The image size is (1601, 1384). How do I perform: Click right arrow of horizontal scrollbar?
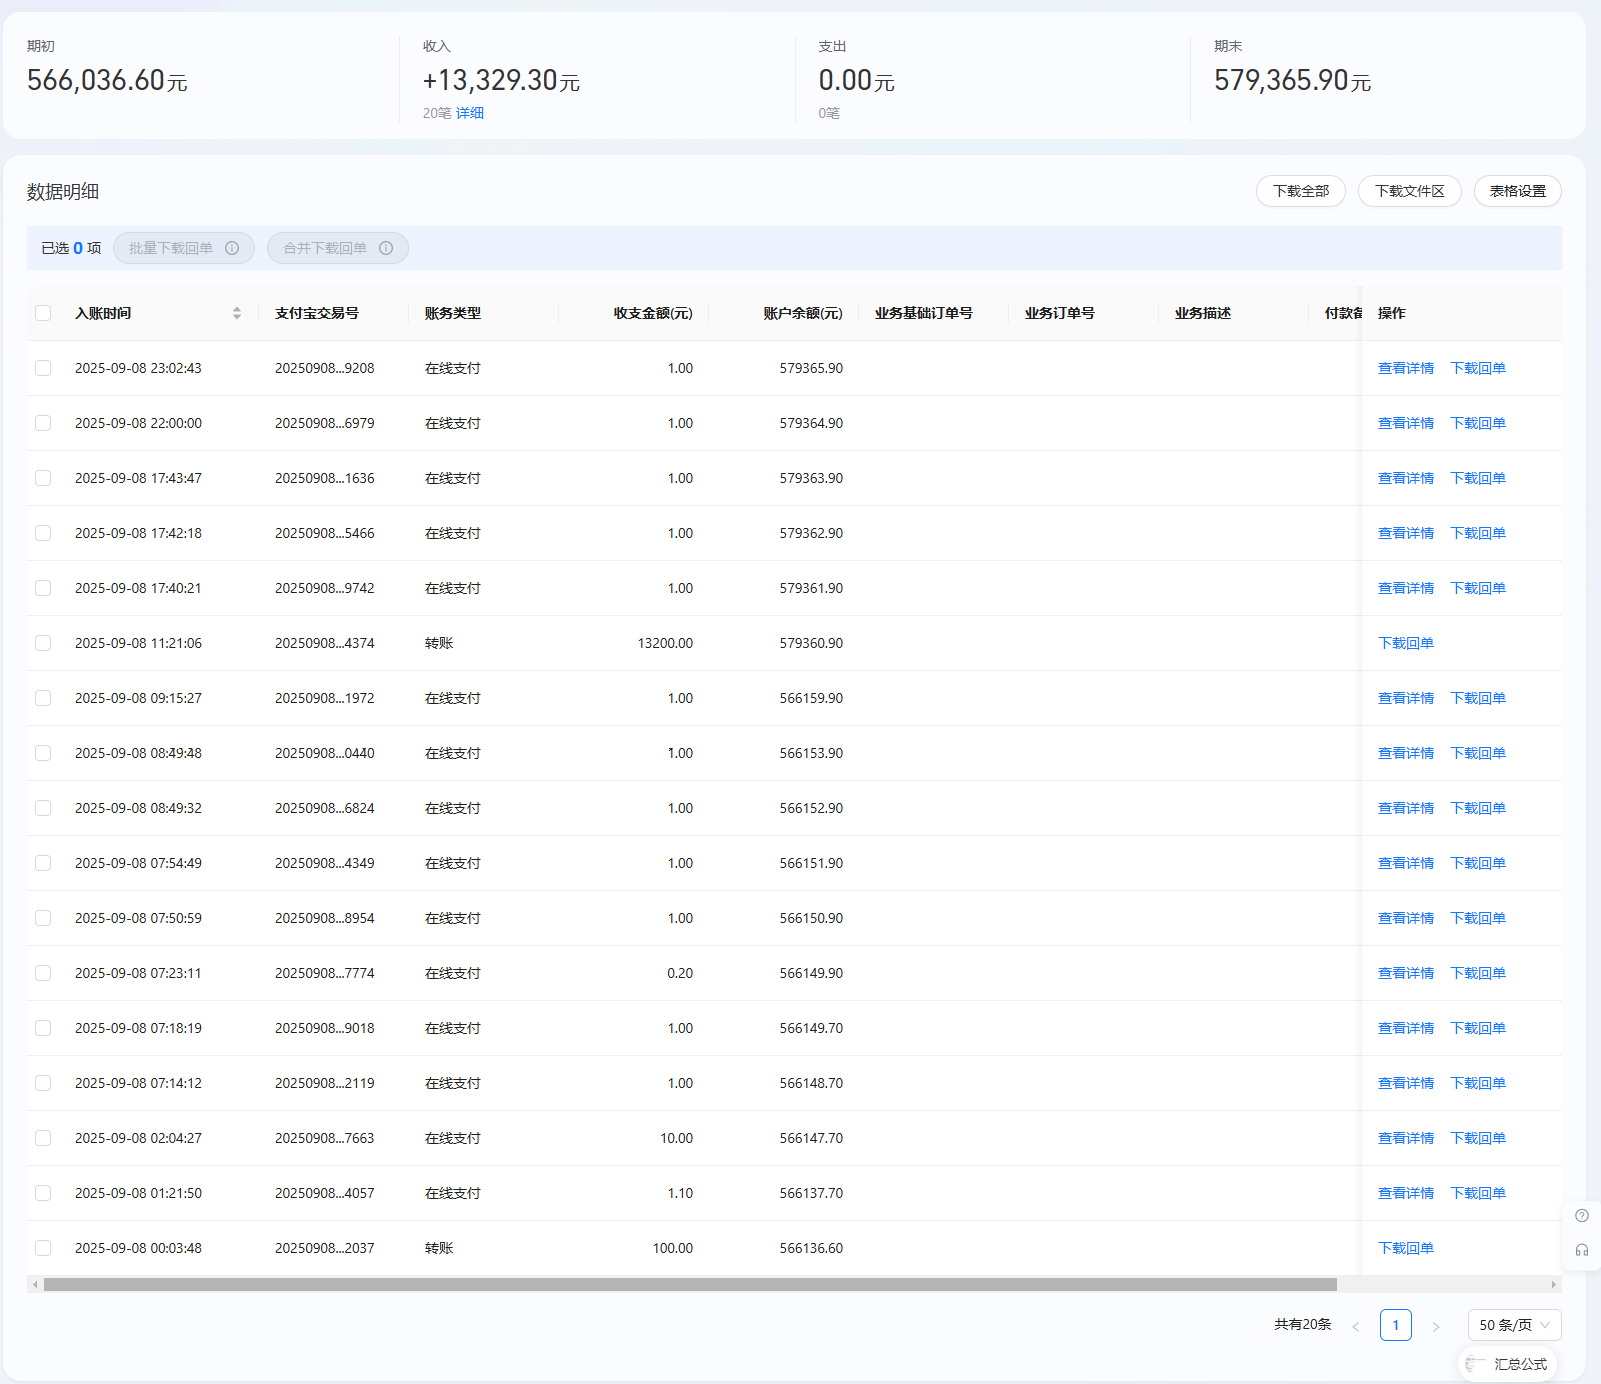click(1553, 1284)
